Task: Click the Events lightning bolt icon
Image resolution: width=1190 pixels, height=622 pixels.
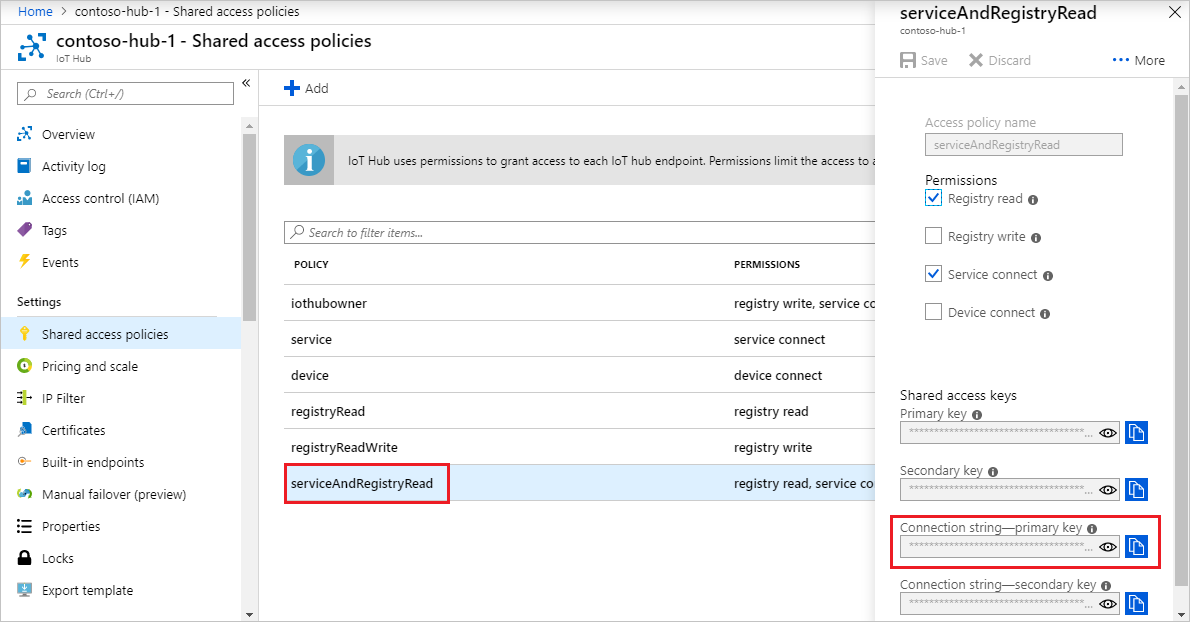Action: click(24, 262)
